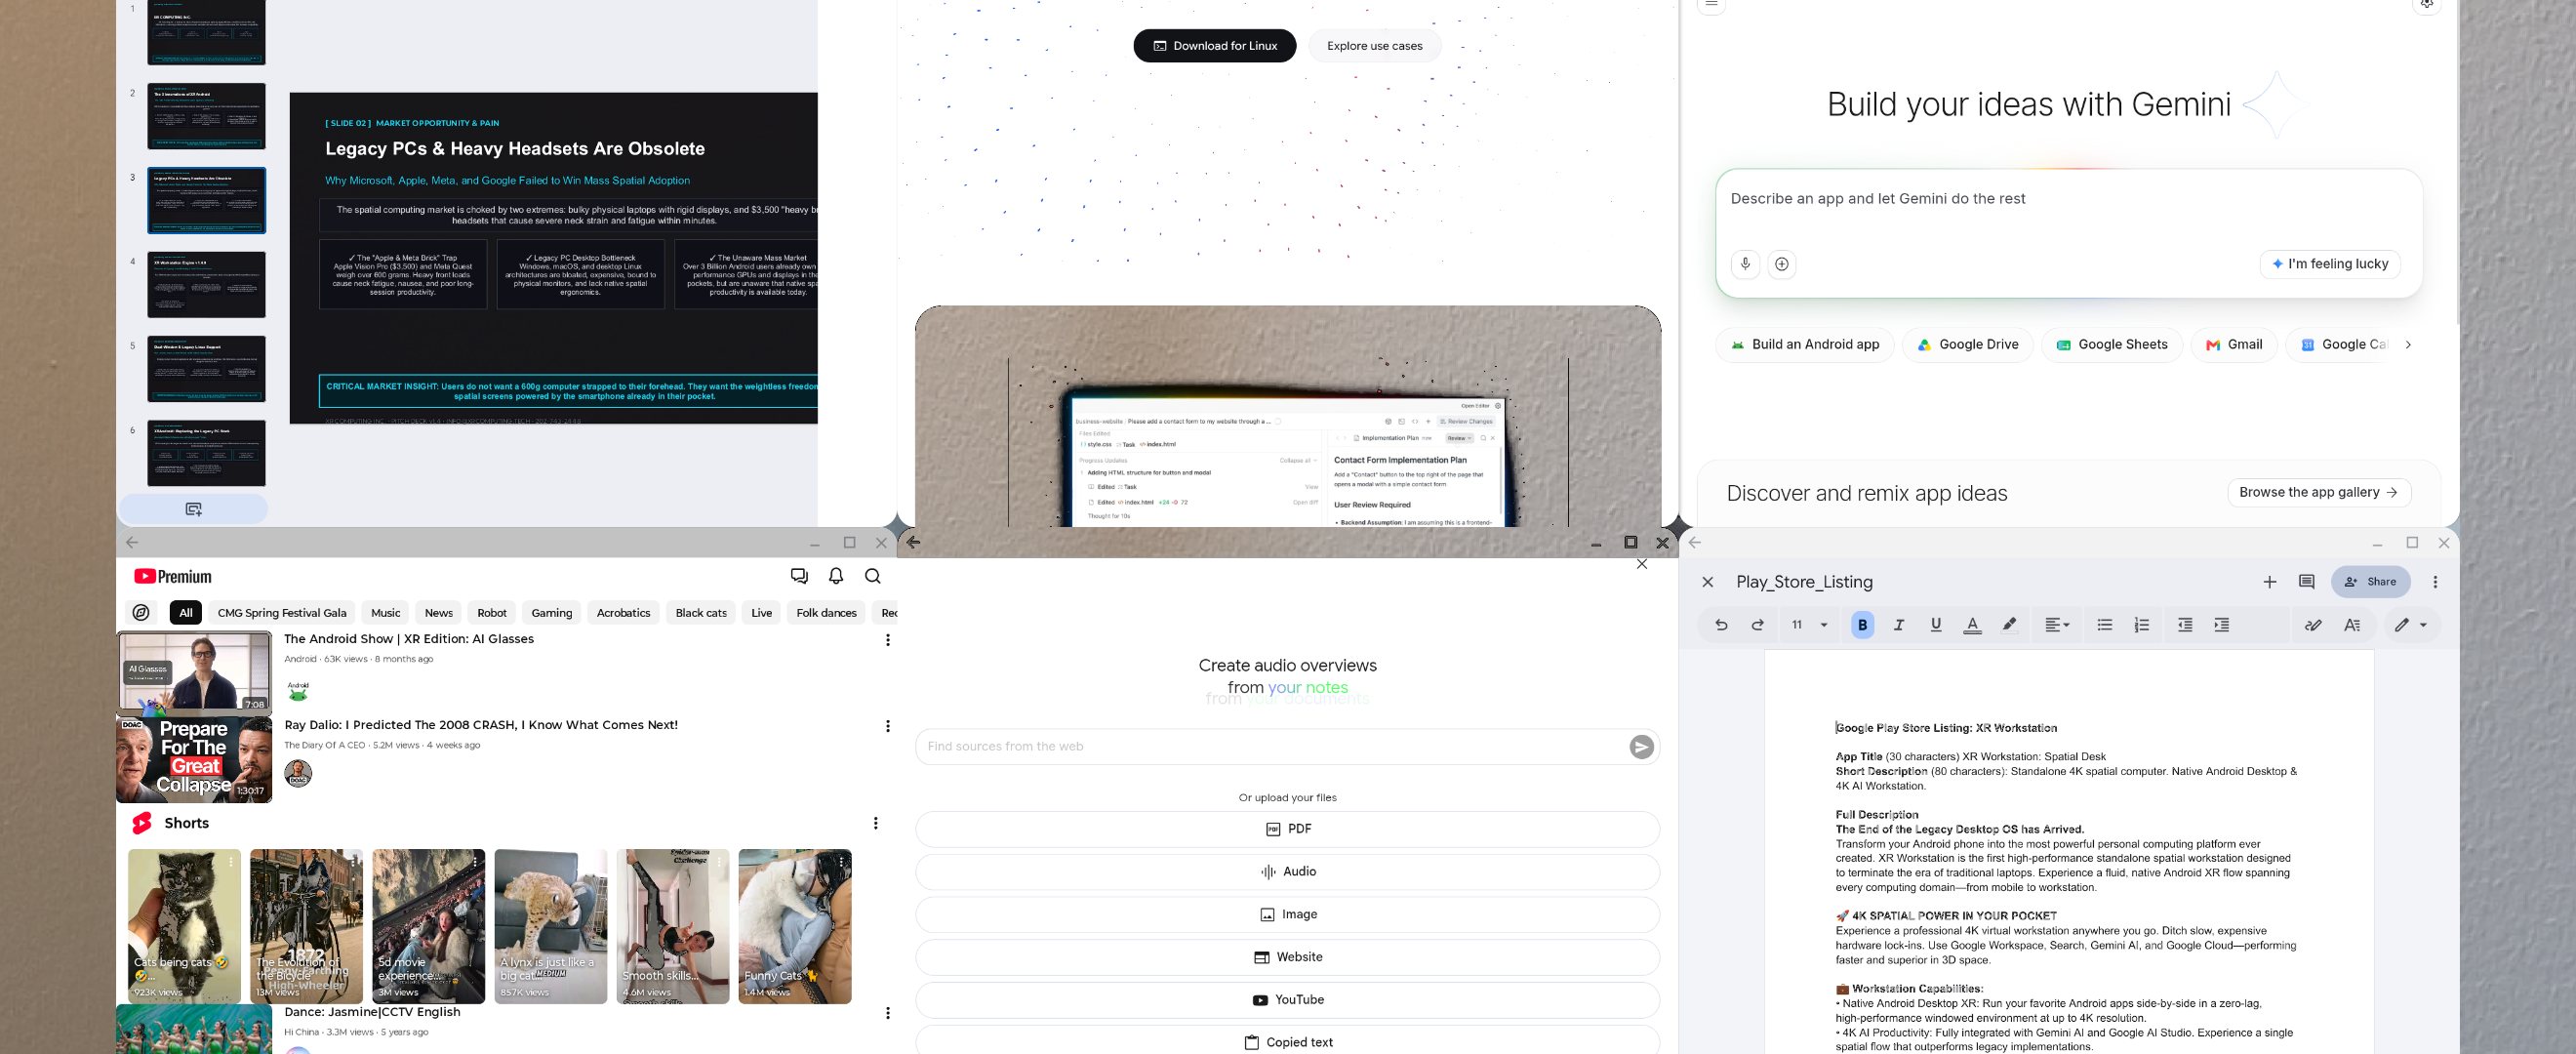The height and width of the screenshot is (1054, 2576).
Task: Select the Gaming chip in YouTube
Action: (552, 613)
